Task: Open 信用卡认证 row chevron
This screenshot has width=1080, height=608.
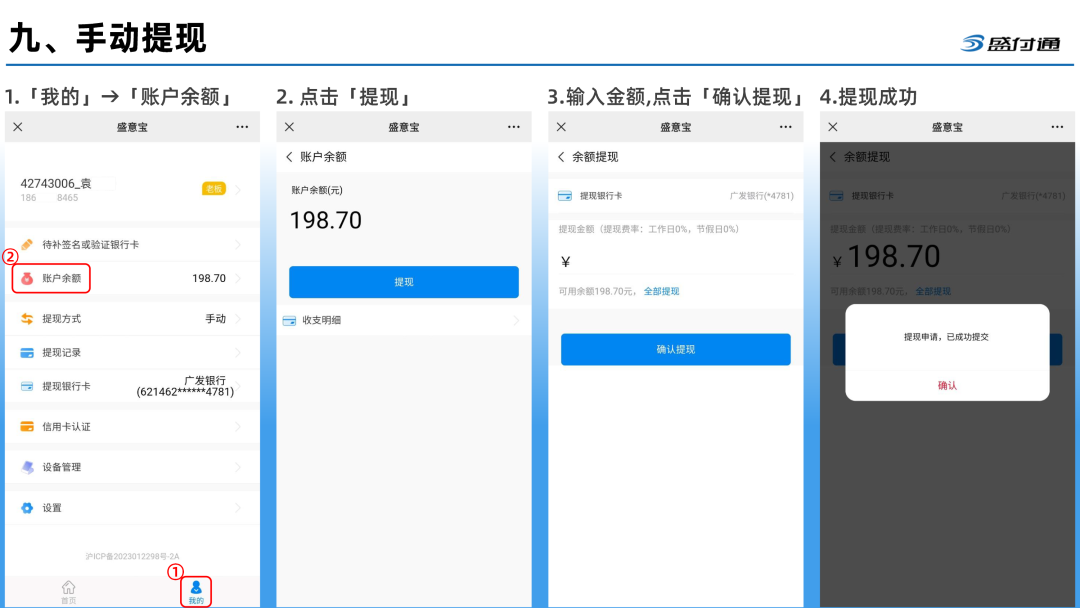Action: [238, 427]
